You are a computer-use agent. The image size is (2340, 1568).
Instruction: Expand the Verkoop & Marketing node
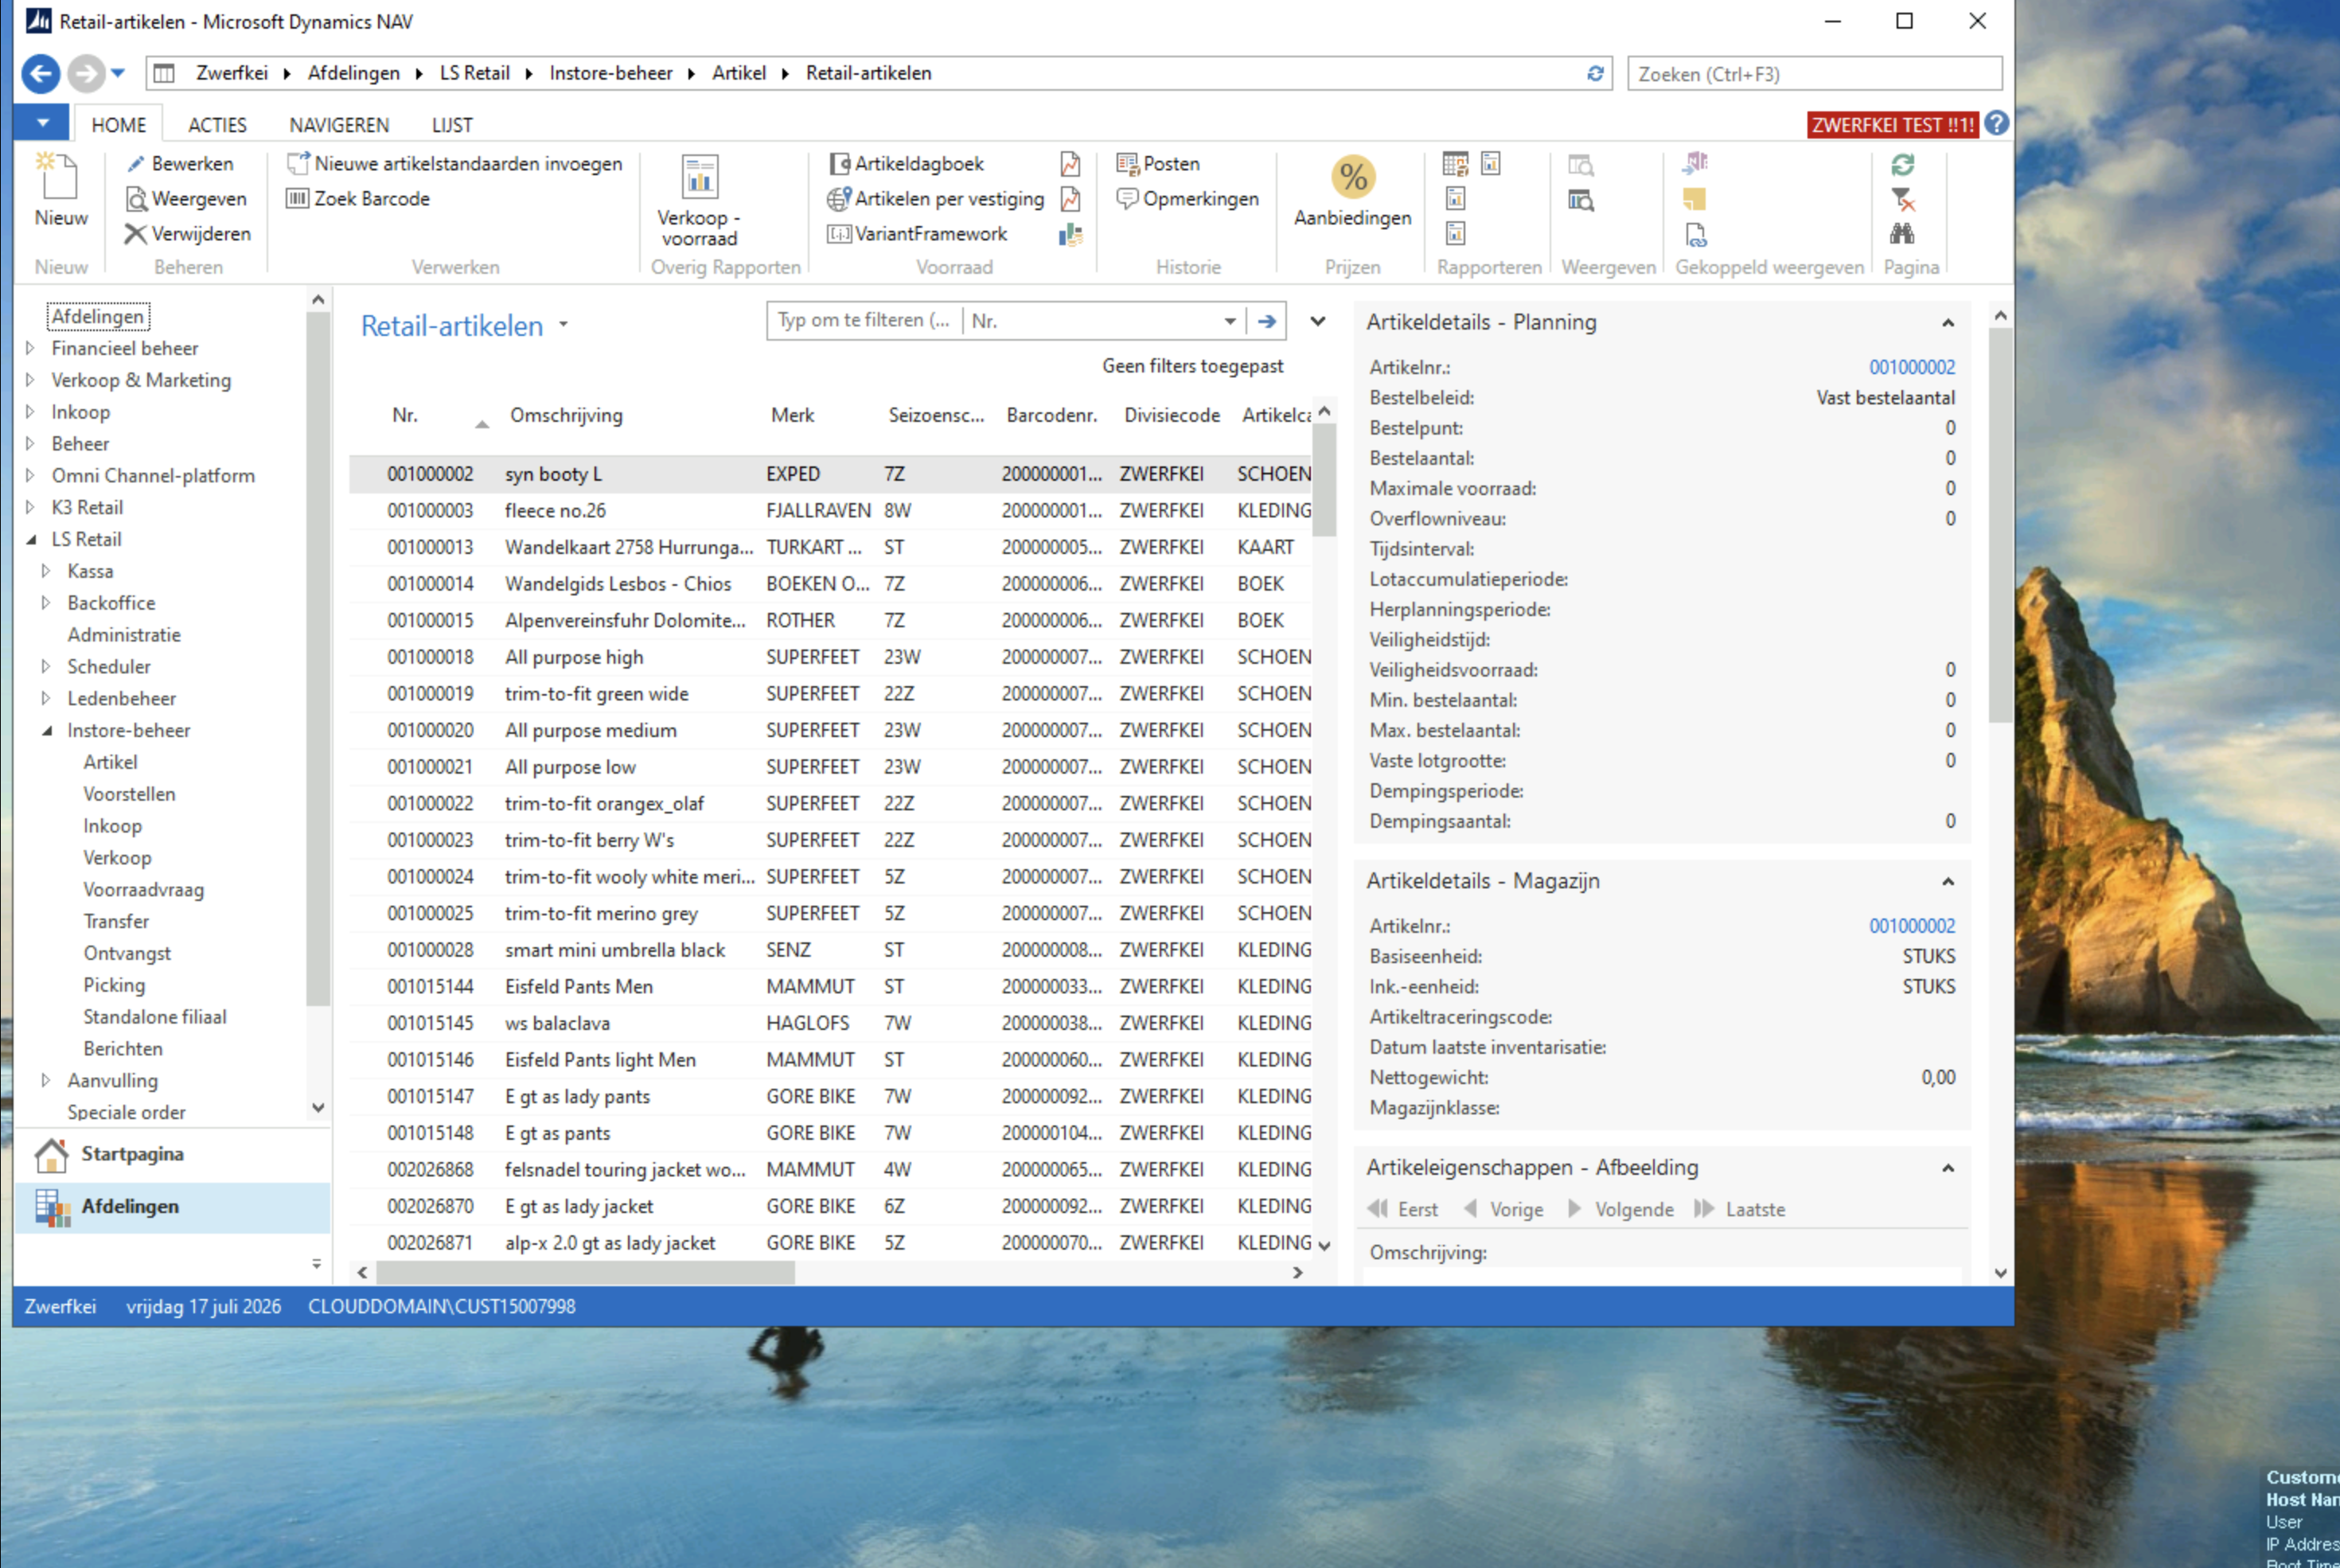tap(30, 380)
